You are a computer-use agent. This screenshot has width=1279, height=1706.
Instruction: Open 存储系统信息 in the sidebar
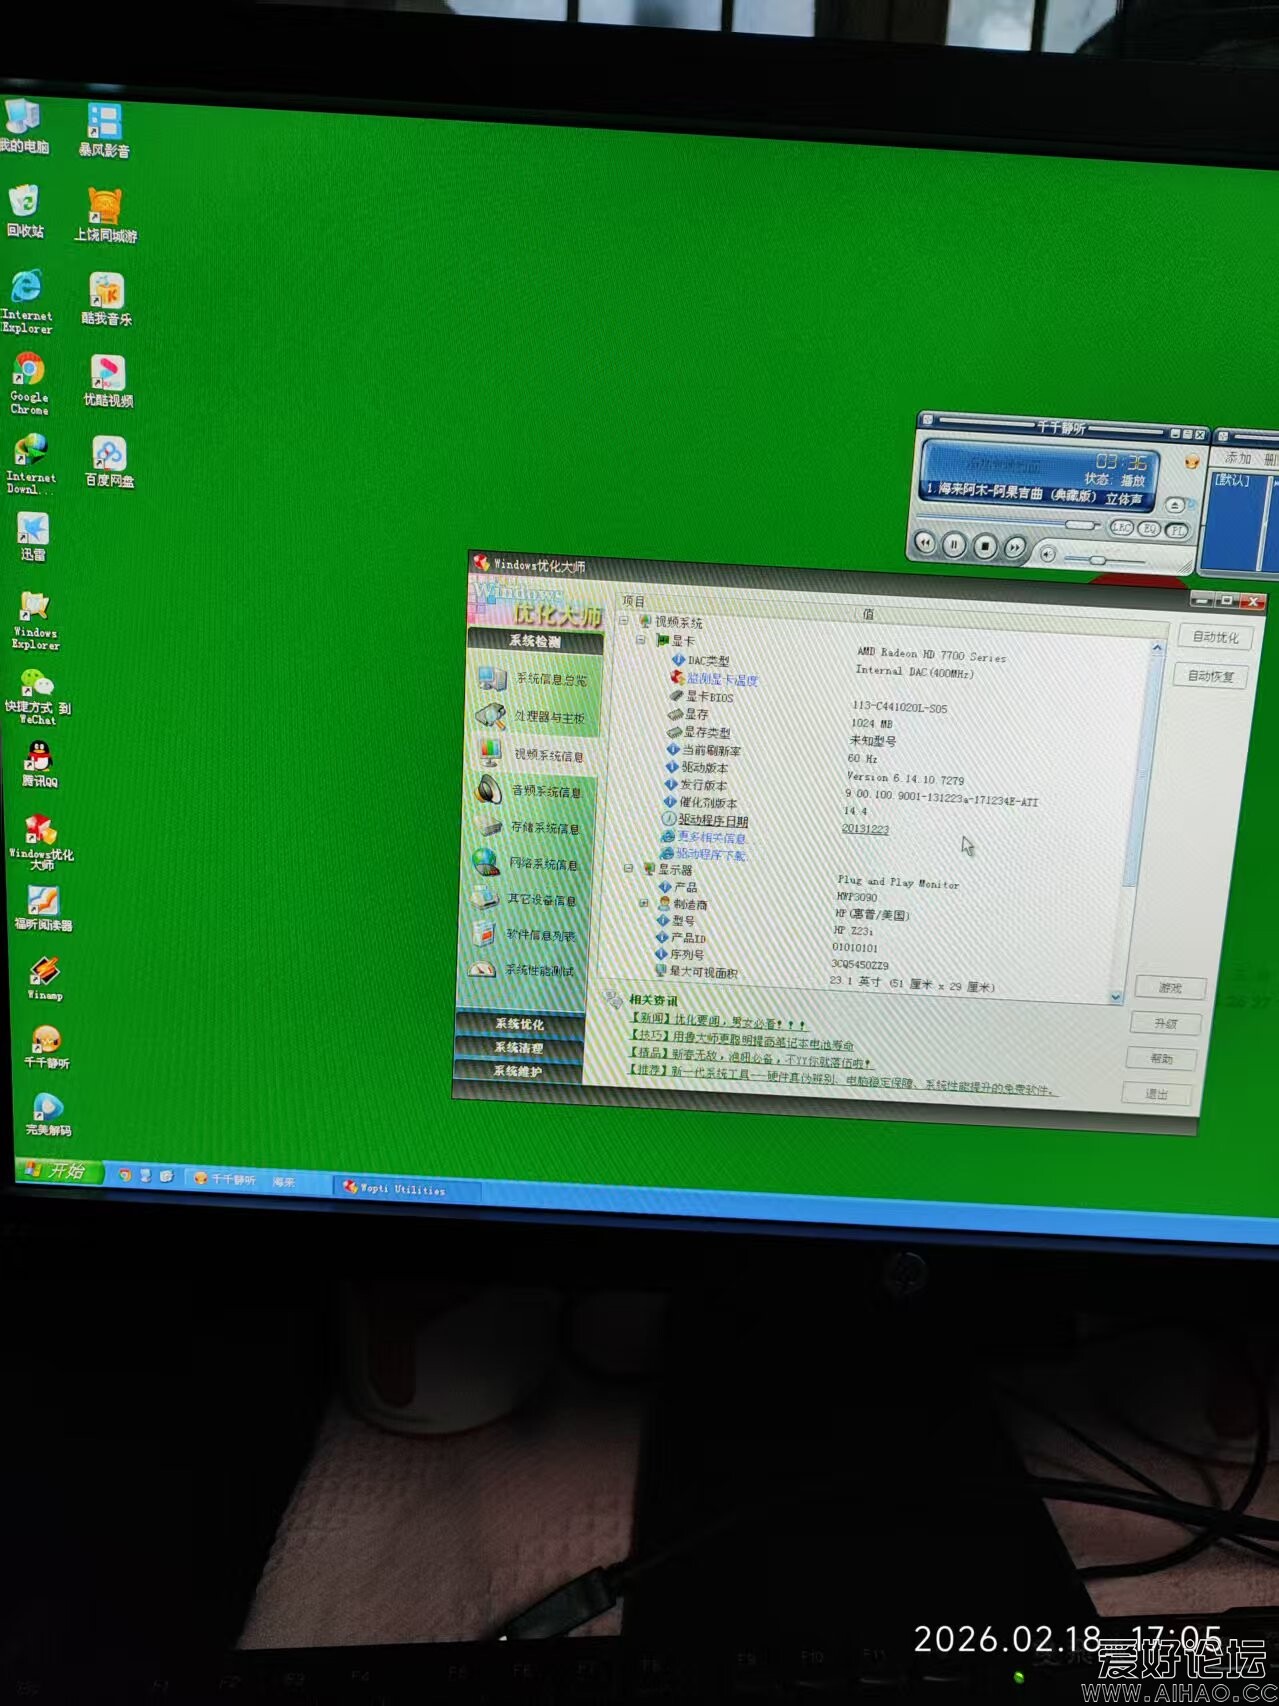pyautogui.click(x=530, y=828)
